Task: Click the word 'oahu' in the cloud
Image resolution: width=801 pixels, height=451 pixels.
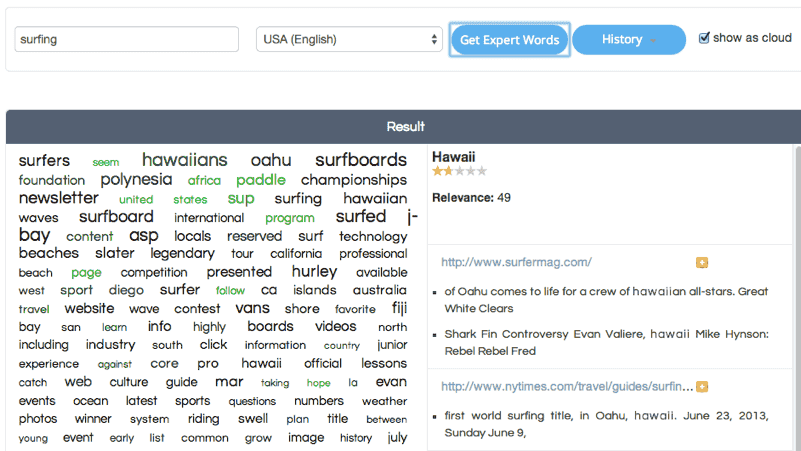Action: tap(271, 160)
